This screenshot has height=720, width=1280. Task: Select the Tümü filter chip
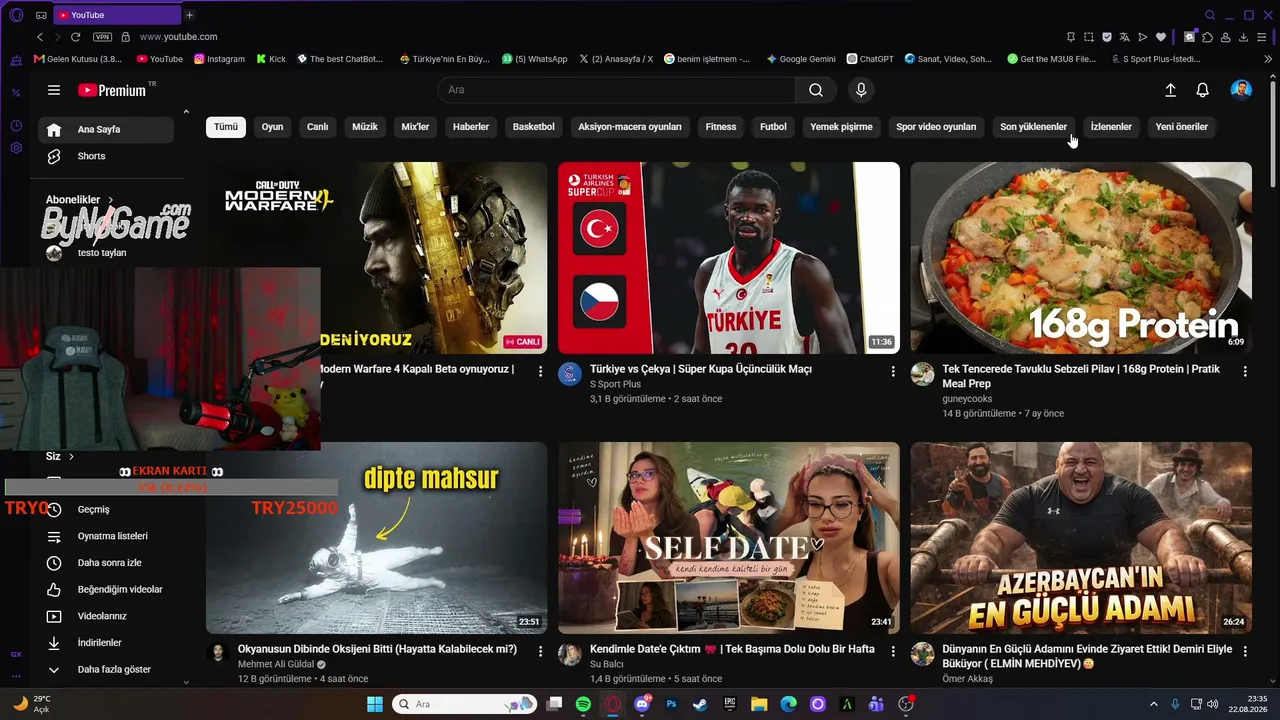coord(226,127)
